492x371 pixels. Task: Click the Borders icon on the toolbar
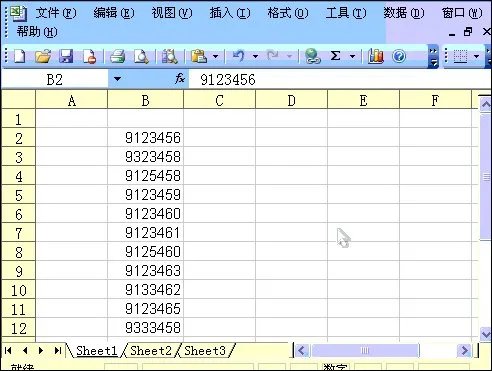[x=461, y=56]
